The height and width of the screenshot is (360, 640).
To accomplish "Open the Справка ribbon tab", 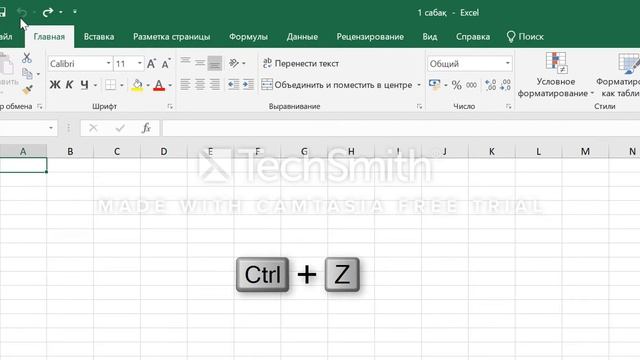I will 473,37.
